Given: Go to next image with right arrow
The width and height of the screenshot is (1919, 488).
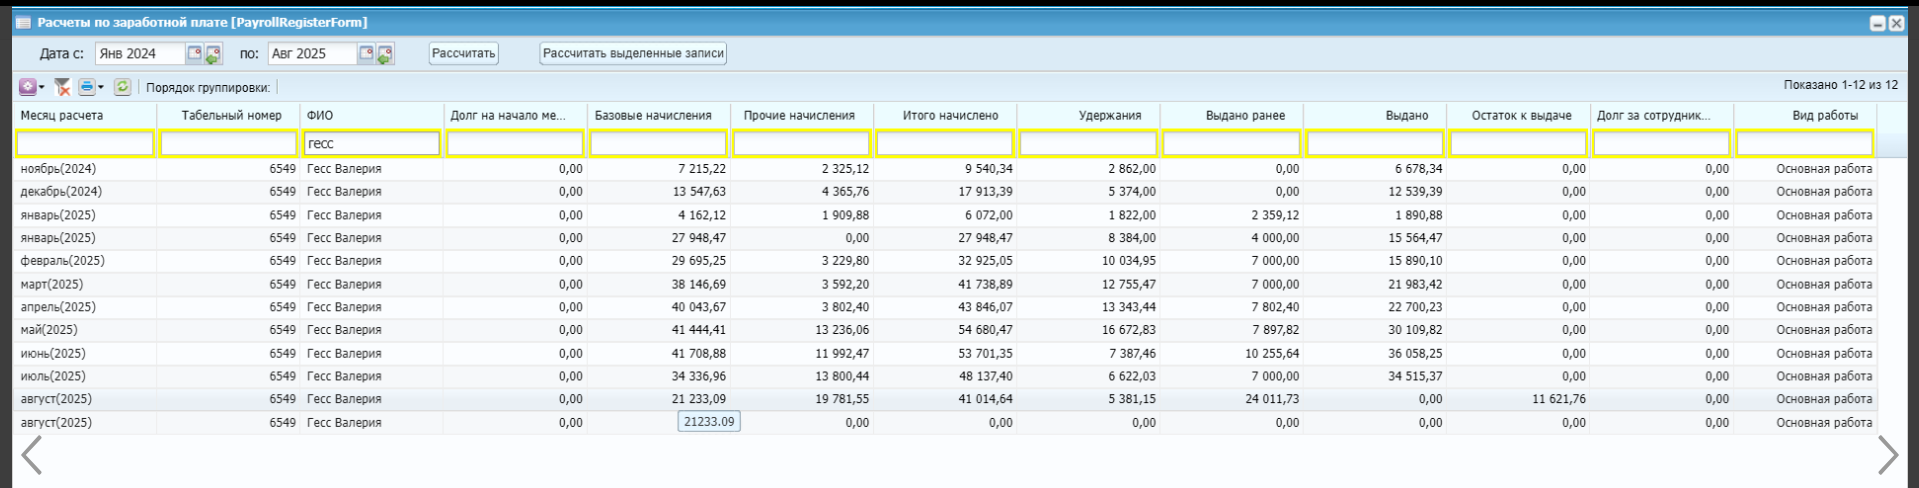Looking at the screenshot, I should [x=1887, y=455].
